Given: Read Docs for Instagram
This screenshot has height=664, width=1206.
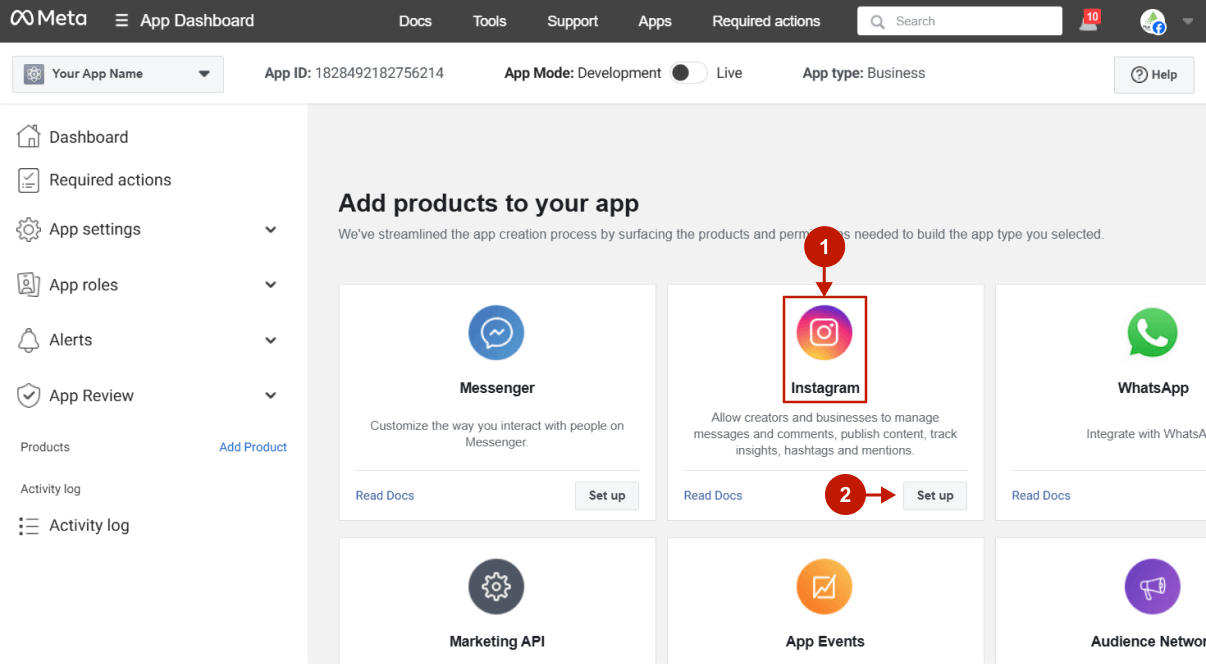Looking at the screenshot, I should click(713, 495).
